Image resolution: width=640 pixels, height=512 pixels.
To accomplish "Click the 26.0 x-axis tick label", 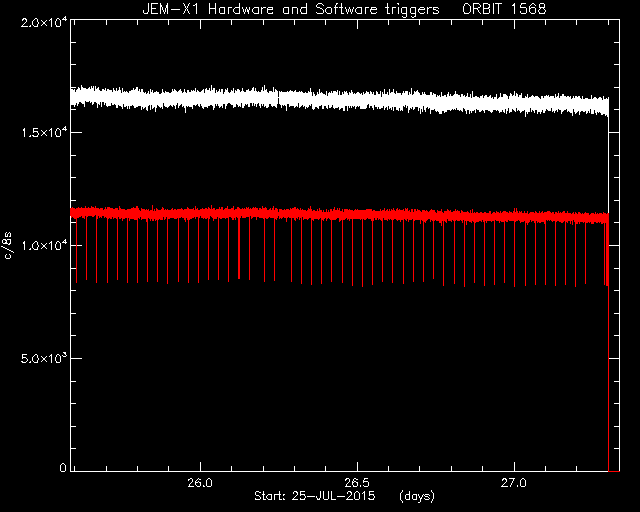I will (200, 483).
